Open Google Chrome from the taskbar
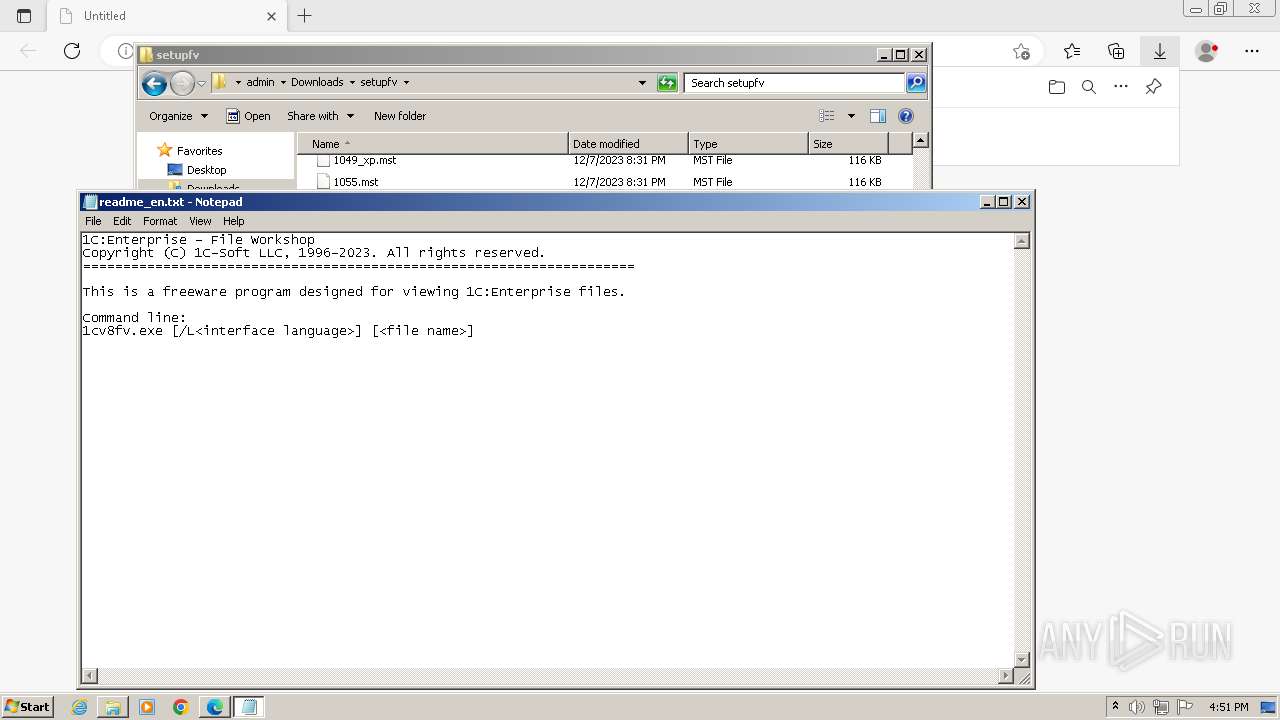Viewport: 1280px width, 720px height. 181,707
